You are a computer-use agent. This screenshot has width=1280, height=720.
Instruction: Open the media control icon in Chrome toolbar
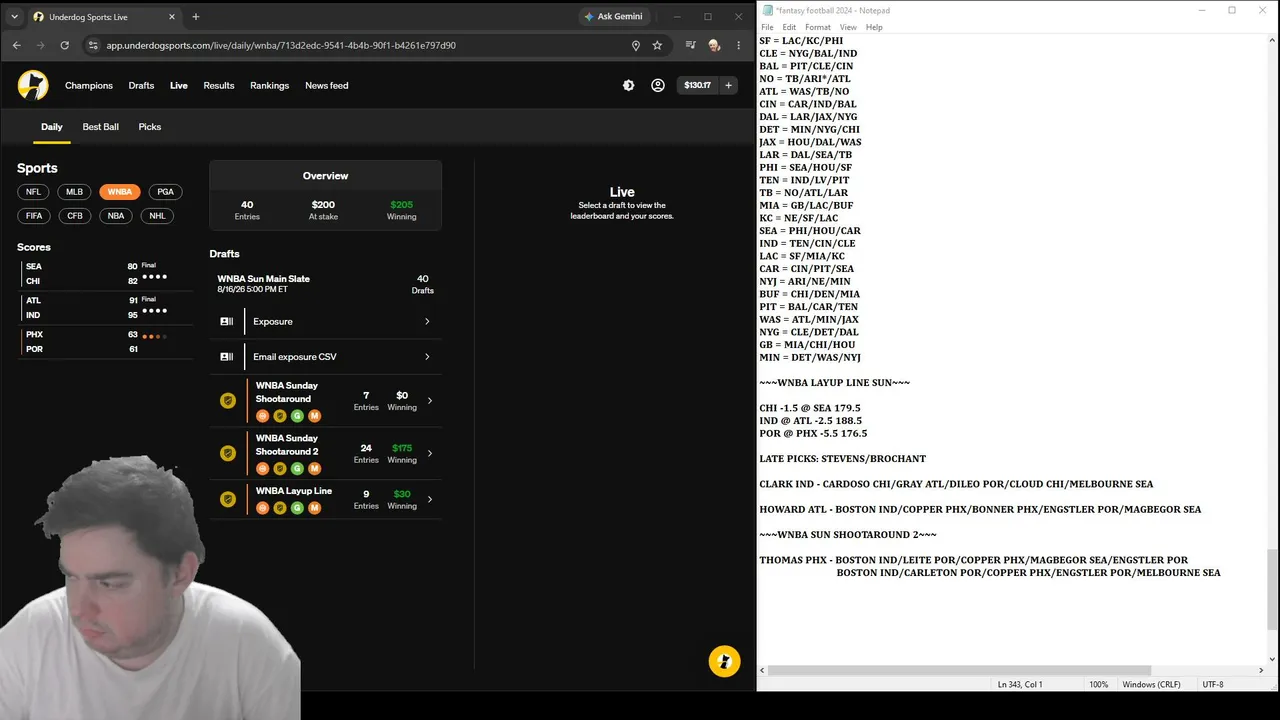point(690,45)
